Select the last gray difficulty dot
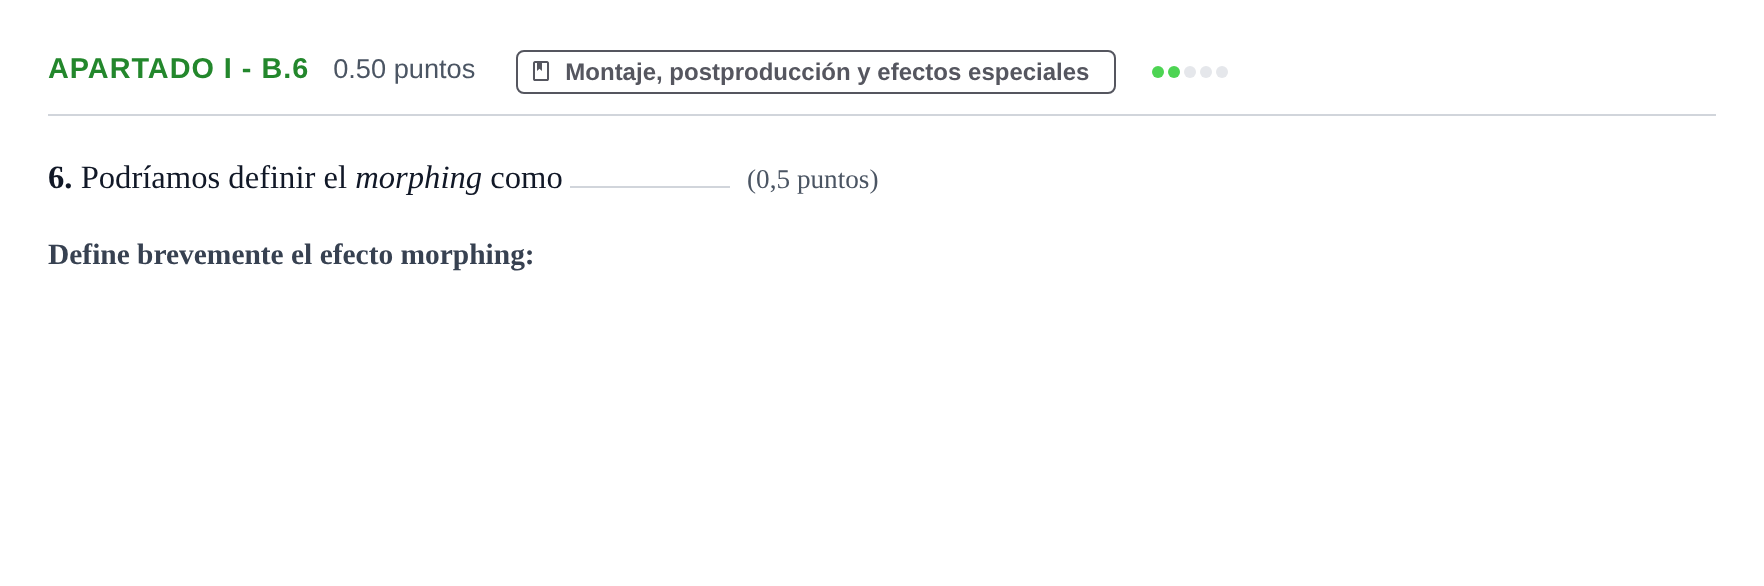This screenshot has height=586, width=1764. point(1222,72)
